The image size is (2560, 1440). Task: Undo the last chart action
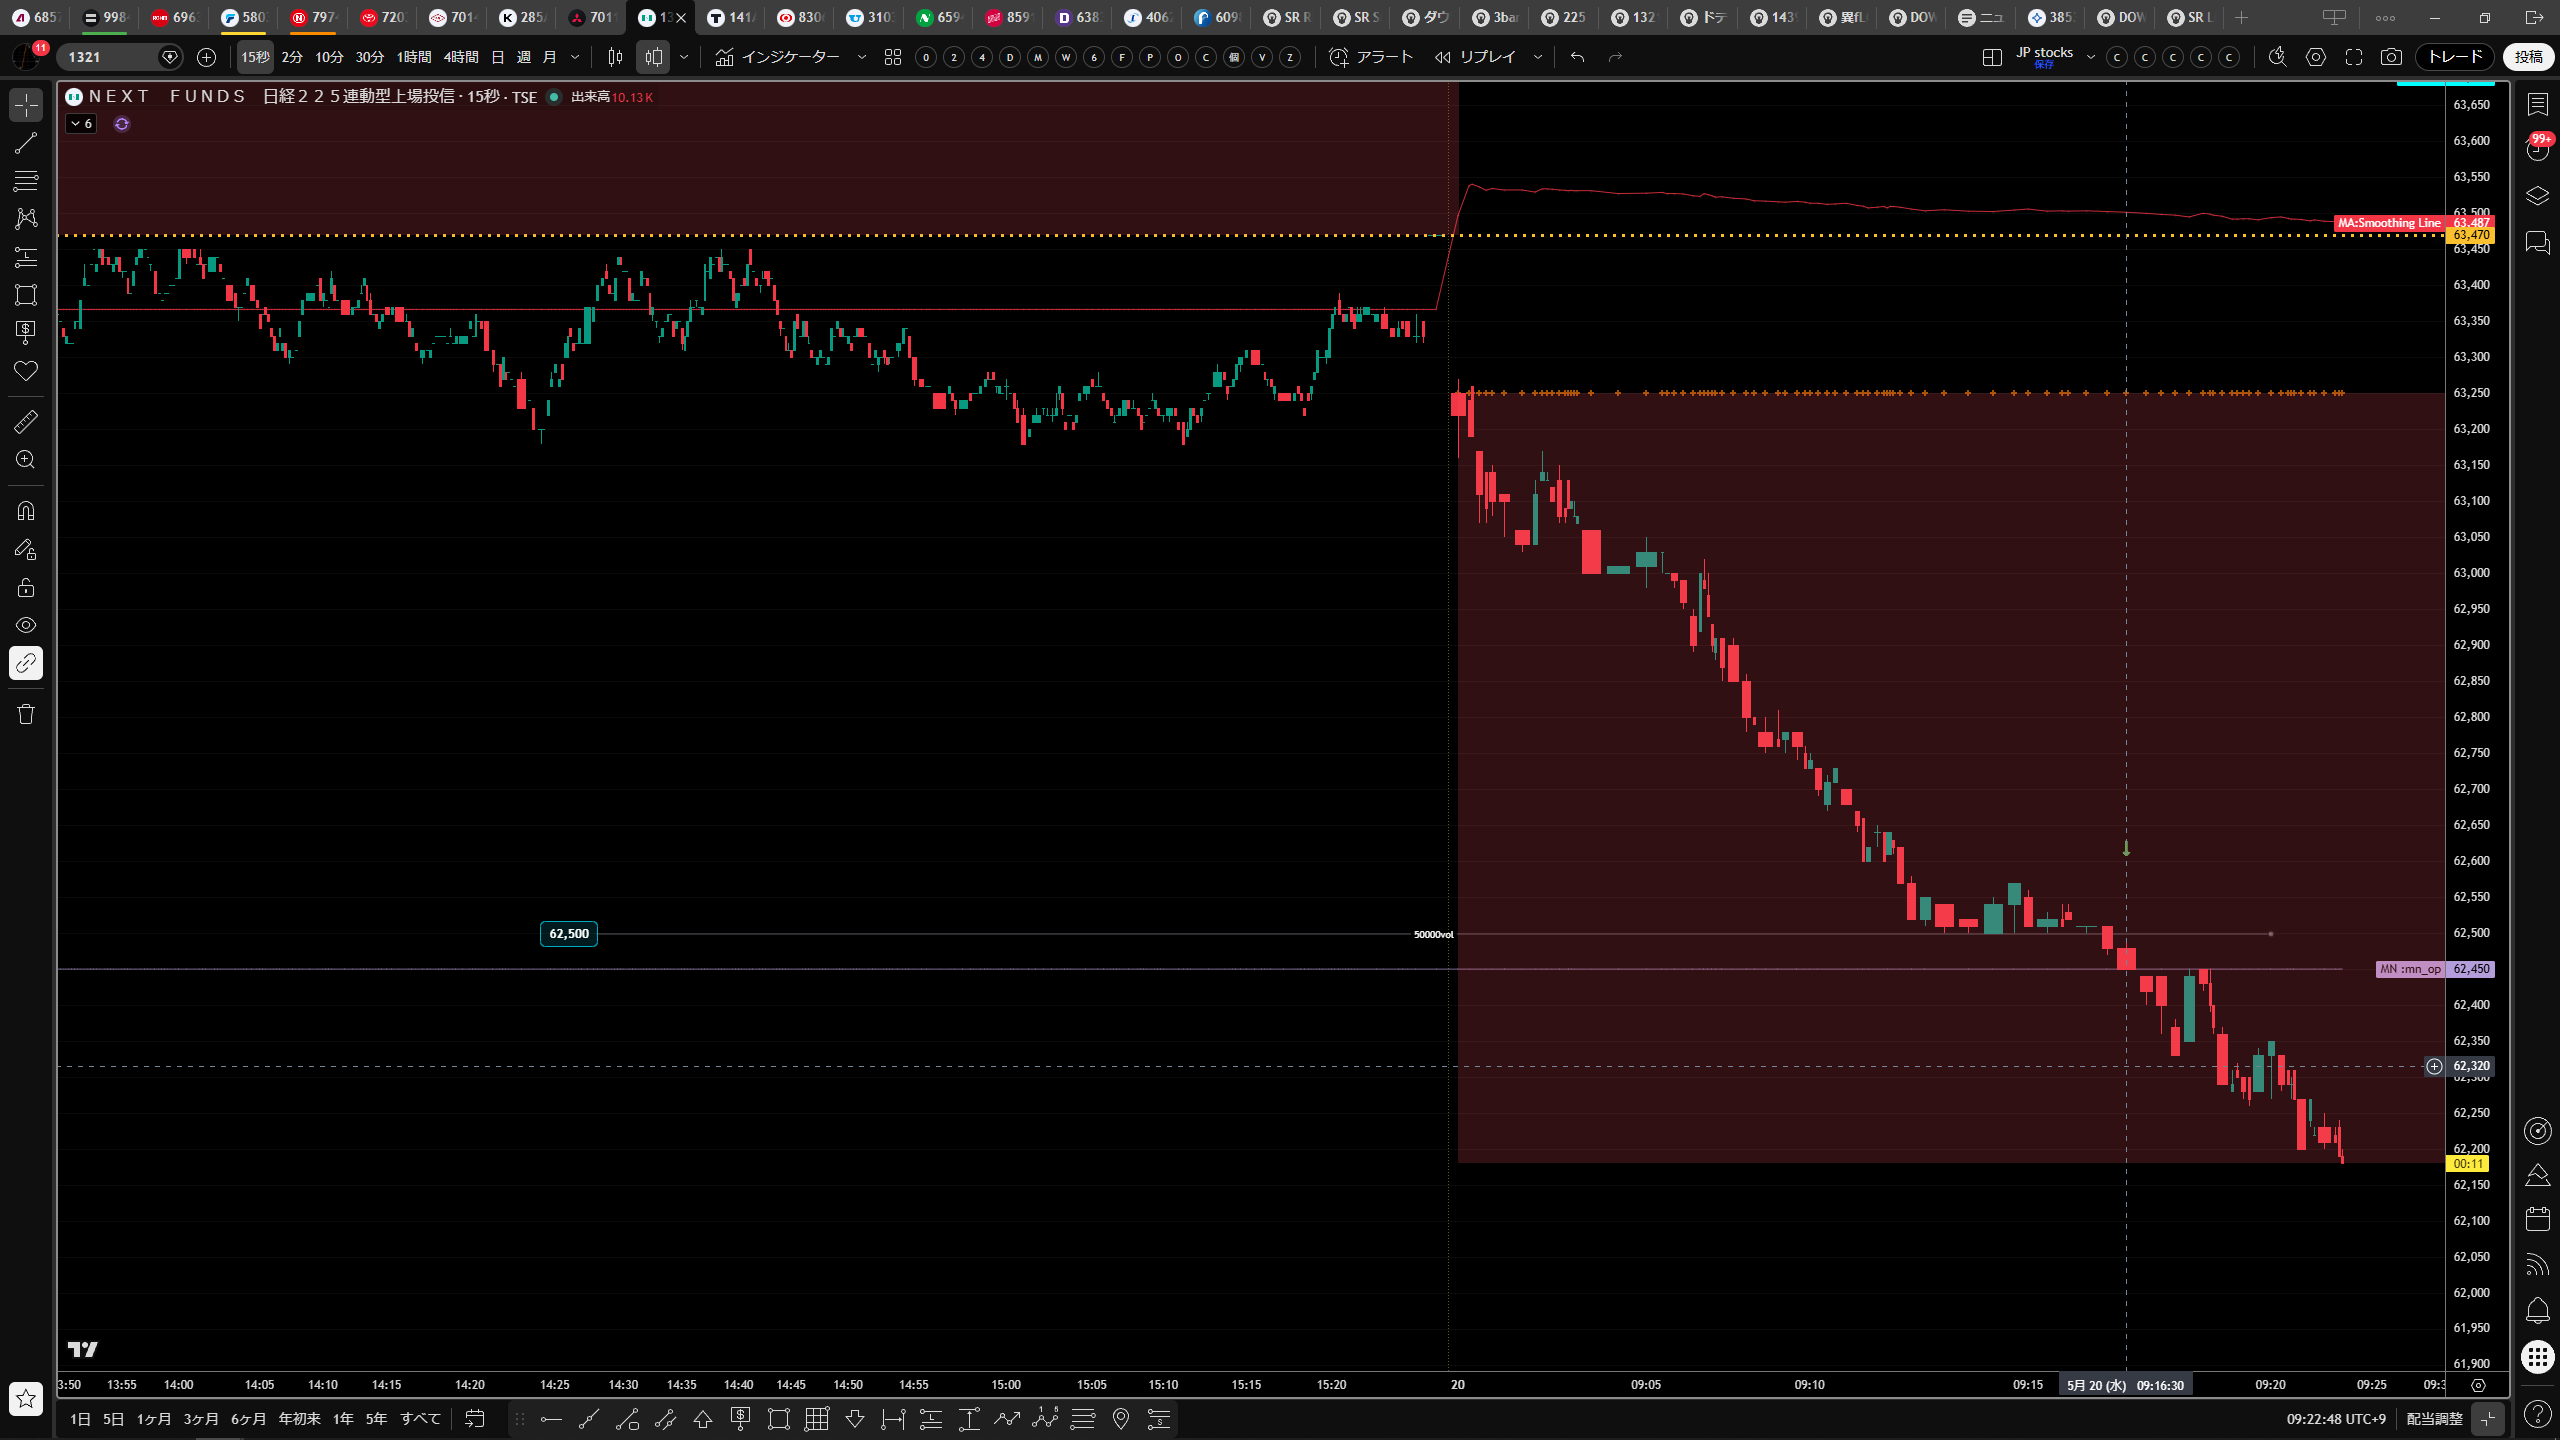1578,57
